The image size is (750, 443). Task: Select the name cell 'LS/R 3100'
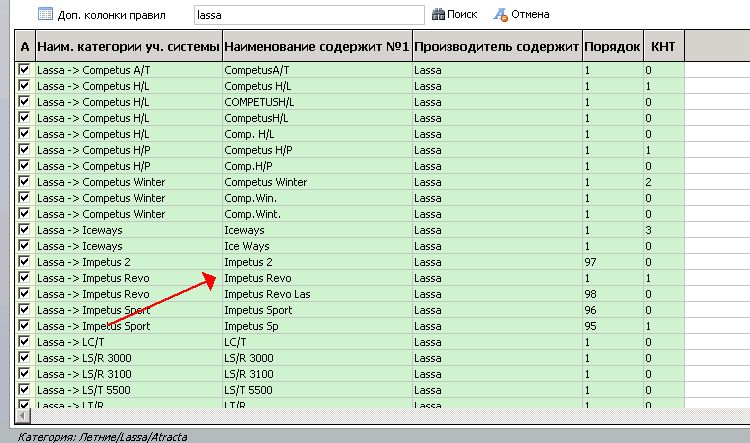coord(317,374)
